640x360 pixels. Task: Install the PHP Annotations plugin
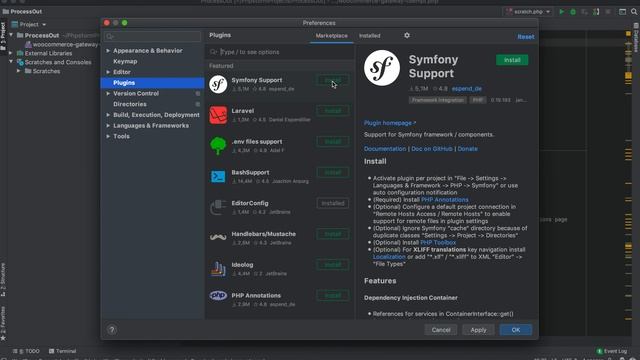pos(333,295)
